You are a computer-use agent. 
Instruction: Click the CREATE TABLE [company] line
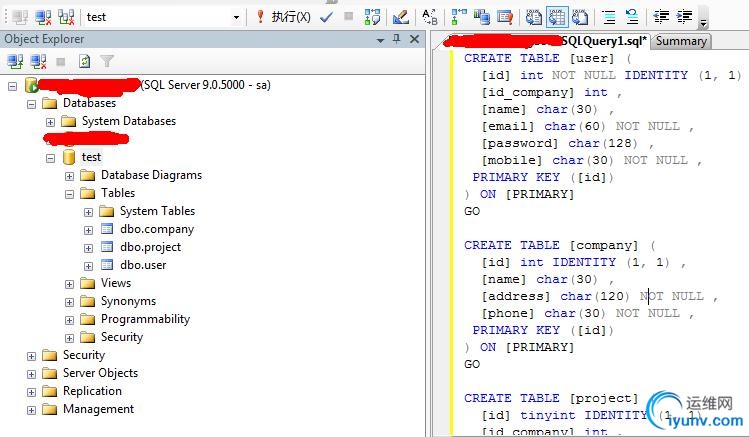[559, 245]
